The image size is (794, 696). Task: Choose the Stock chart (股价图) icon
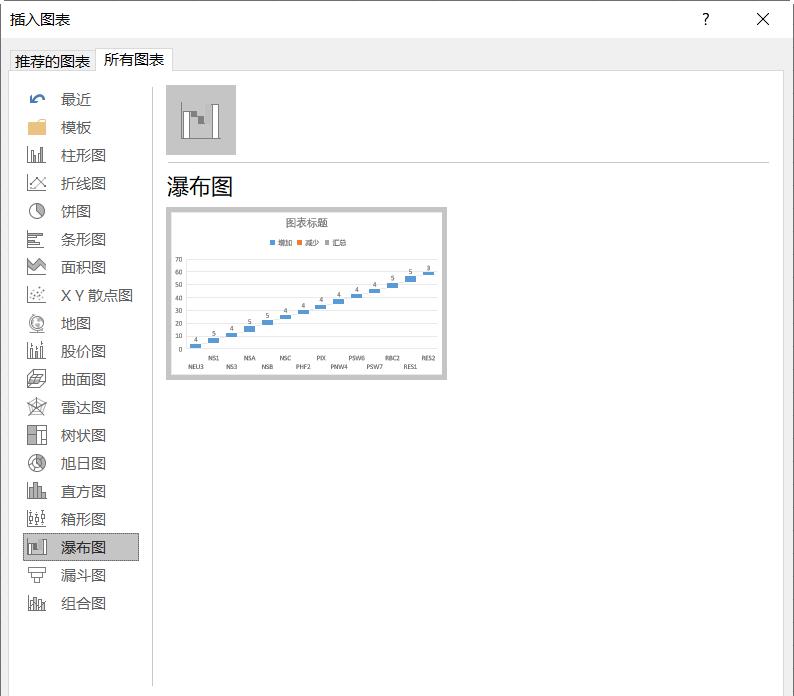point(36,351)
